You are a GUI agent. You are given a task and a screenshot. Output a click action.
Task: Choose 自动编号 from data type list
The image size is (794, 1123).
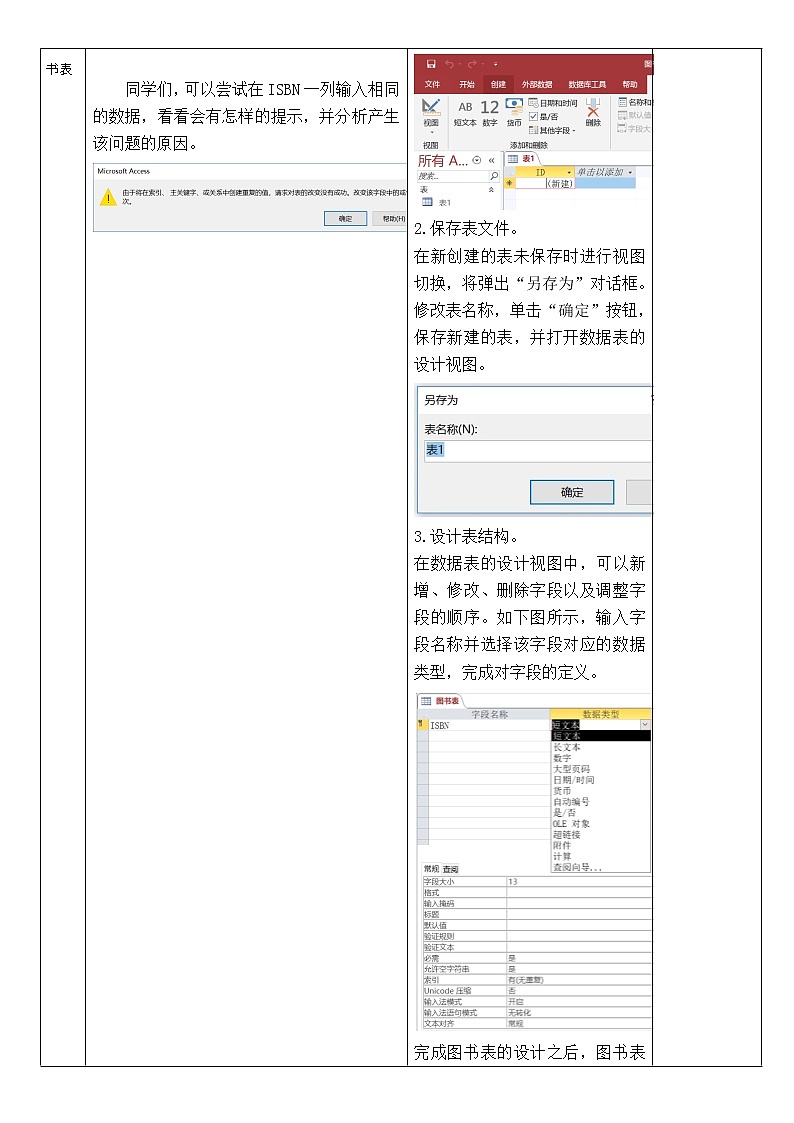click(x=600, y=801)
